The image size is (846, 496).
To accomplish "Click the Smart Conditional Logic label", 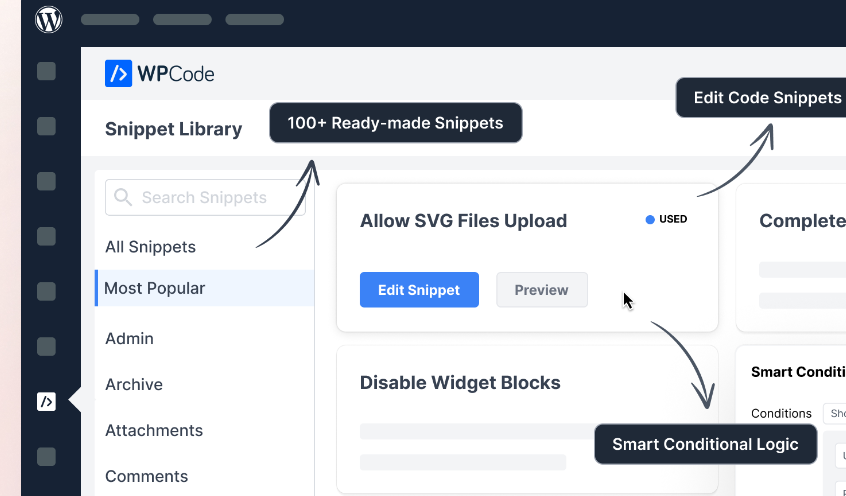I will pos(705,444).
